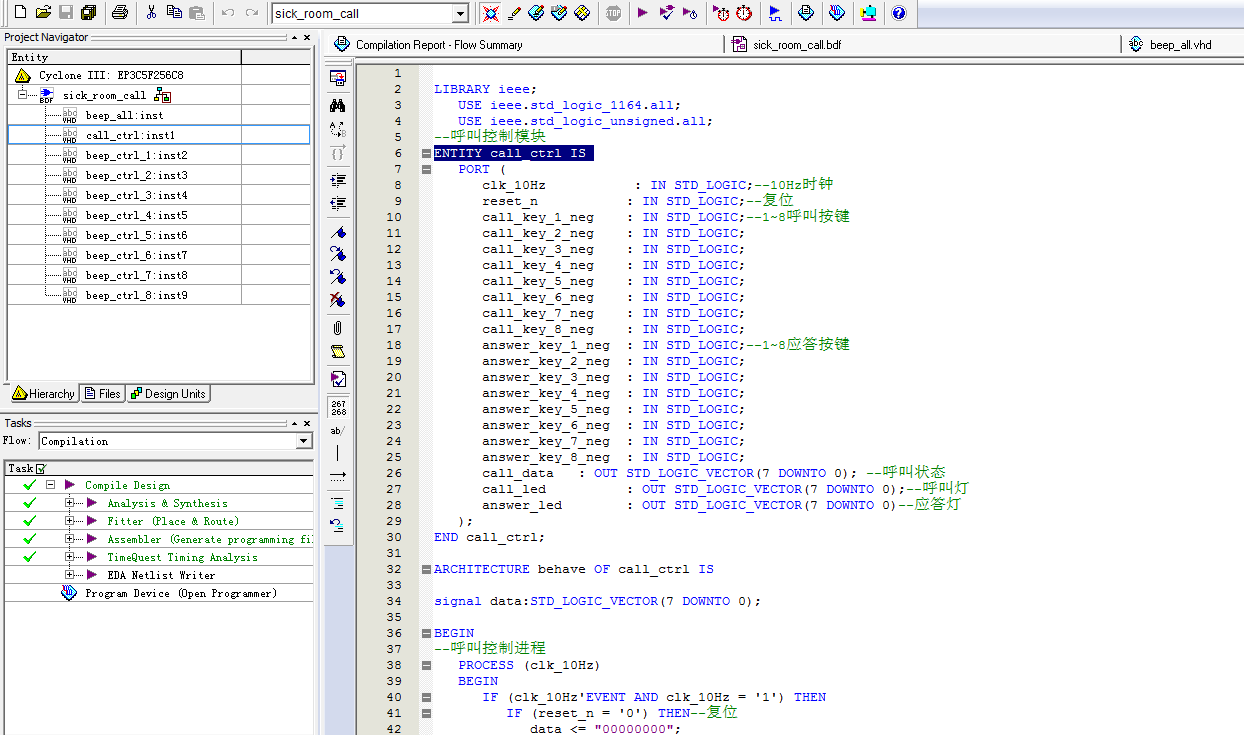Click the Save file icon
This screenshot has height=735, width=1244.
[x=66, y=13]
